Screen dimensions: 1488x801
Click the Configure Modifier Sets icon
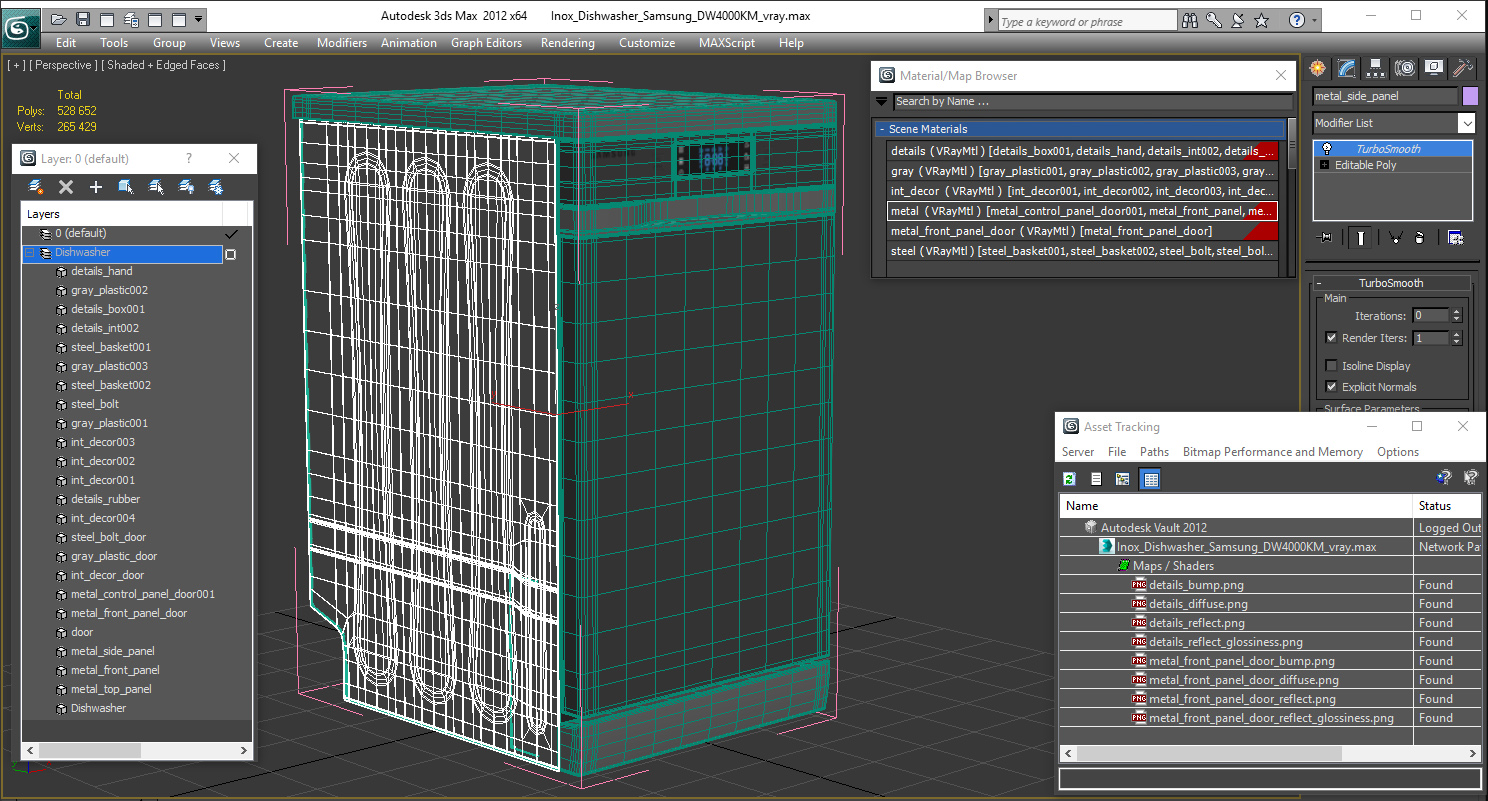pyautogui.click(x=1455, y=238)
